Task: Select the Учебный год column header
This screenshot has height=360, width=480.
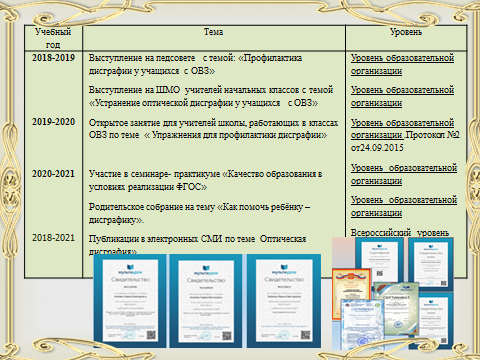Action: (x=53, y=38)
